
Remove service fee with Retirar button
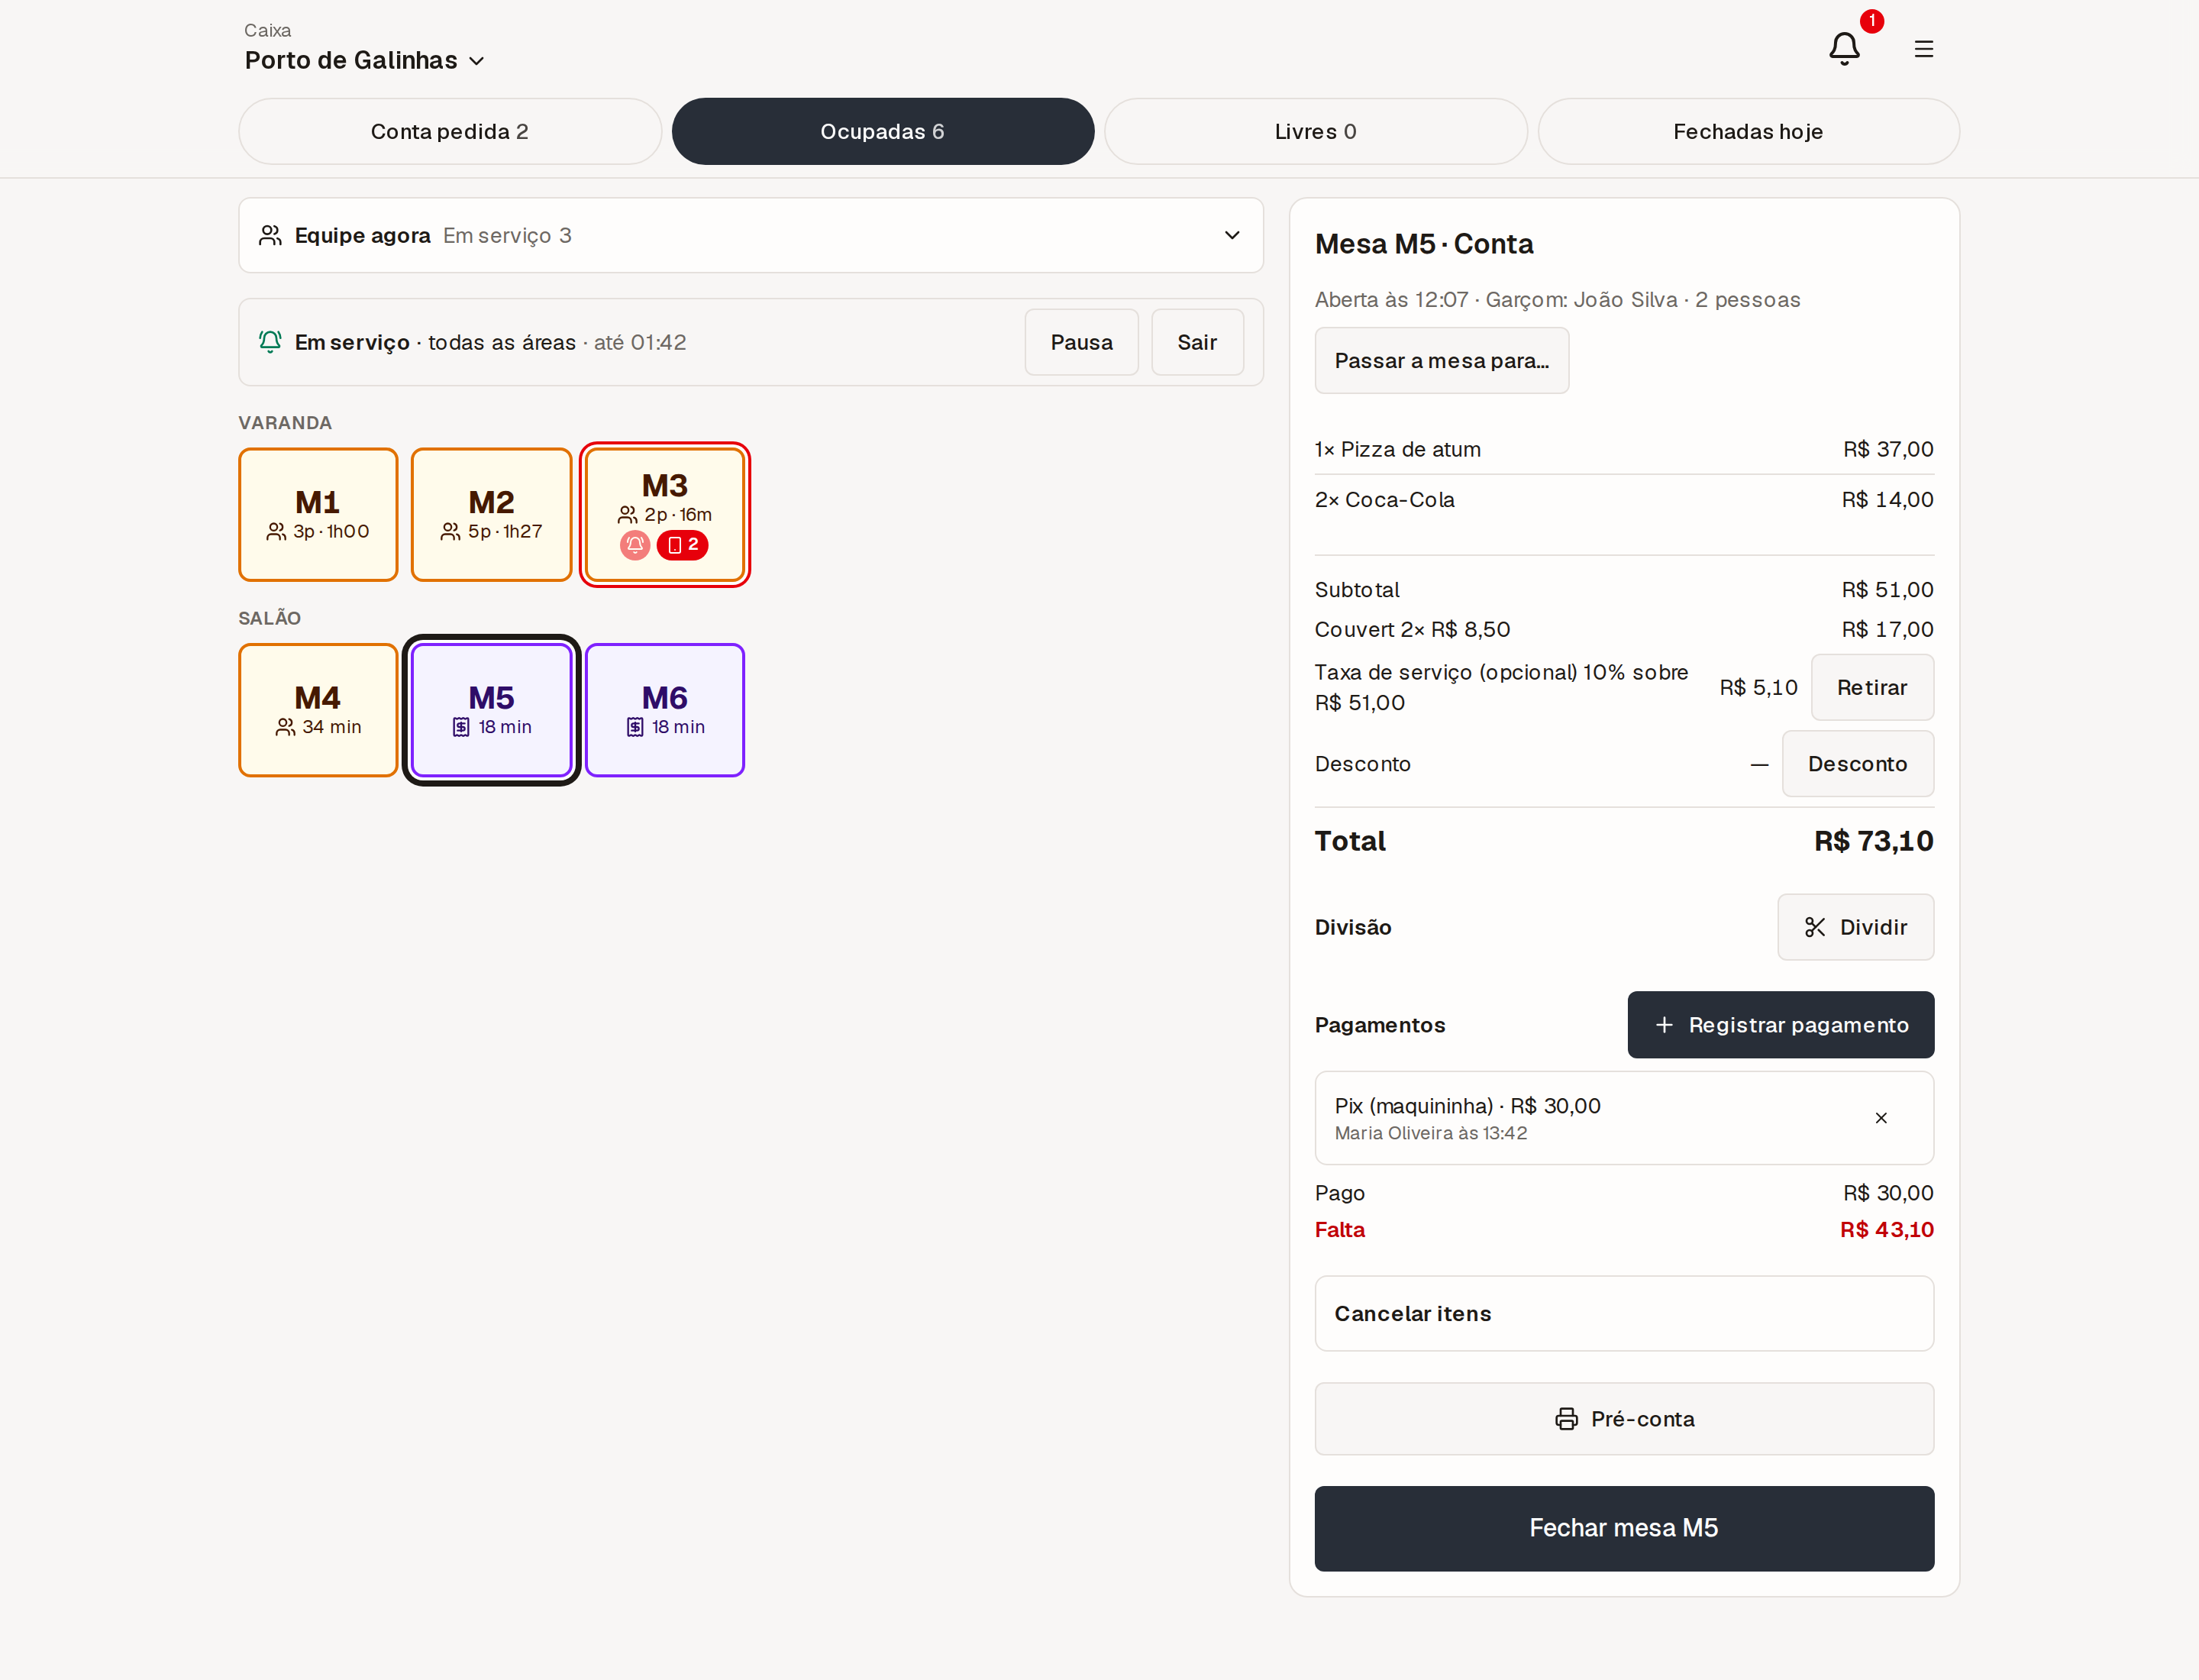[x=1871, y=687]
